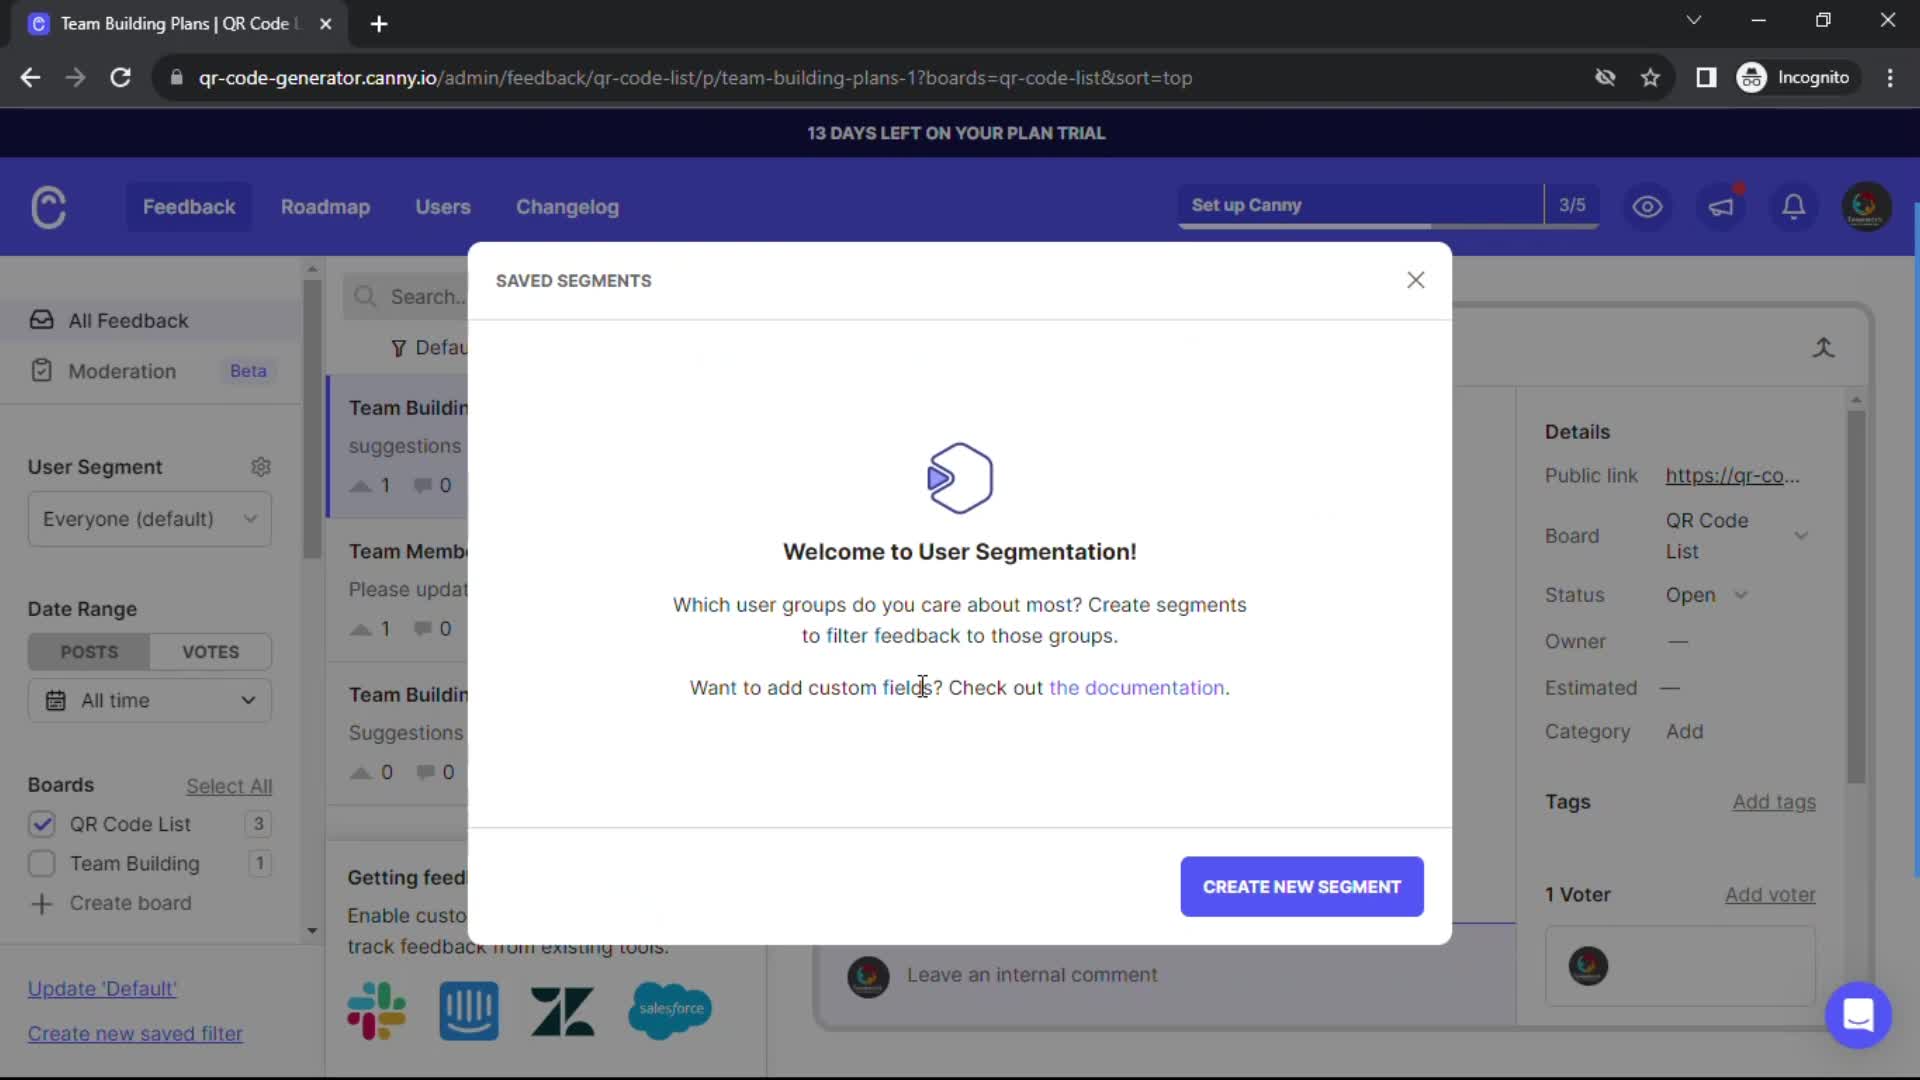The image size is (1920, 1080).
Task: Open User Segment settings gear
Action: (261, 467)
